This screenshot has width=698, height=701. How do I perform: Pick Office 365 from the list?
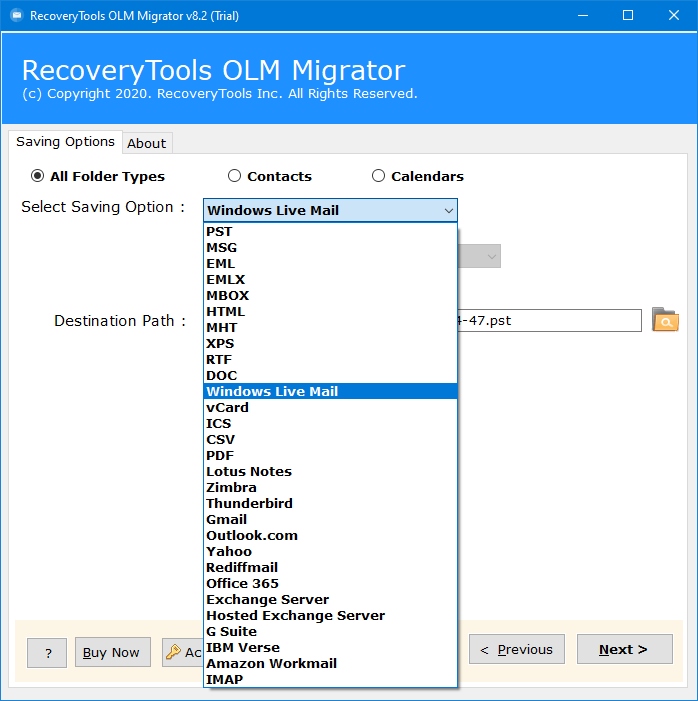330,583
